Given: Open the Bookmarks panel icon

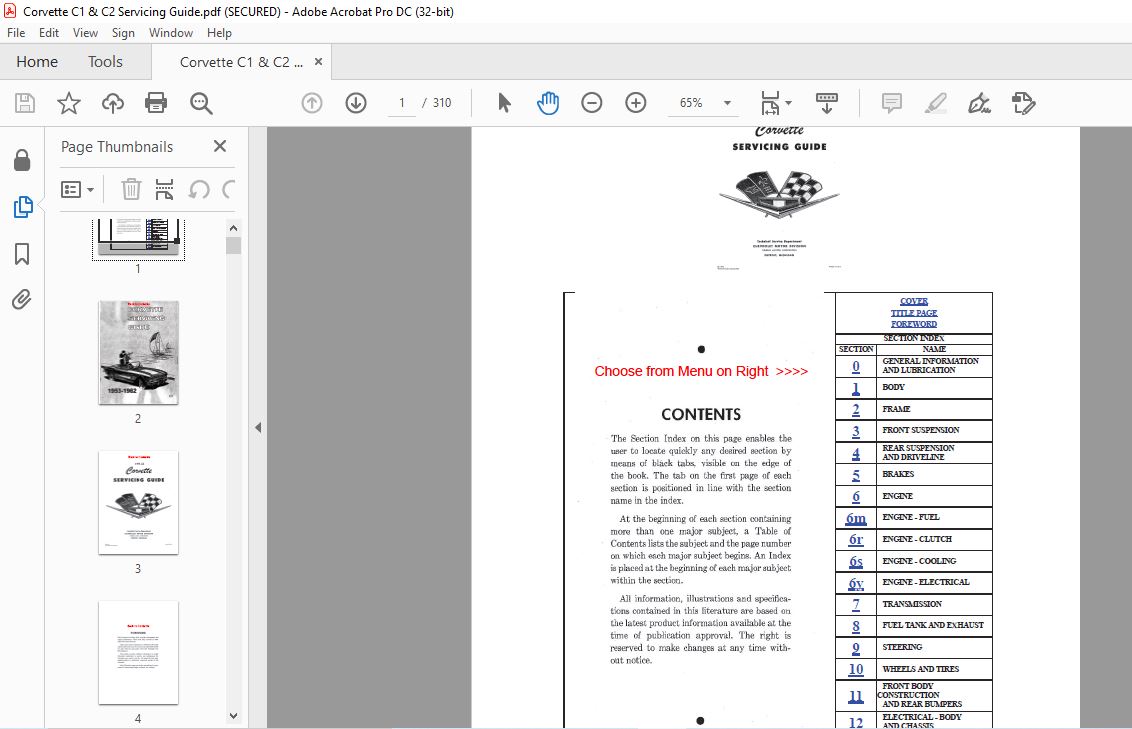Looking at the screenshot, I should [22, 253].
